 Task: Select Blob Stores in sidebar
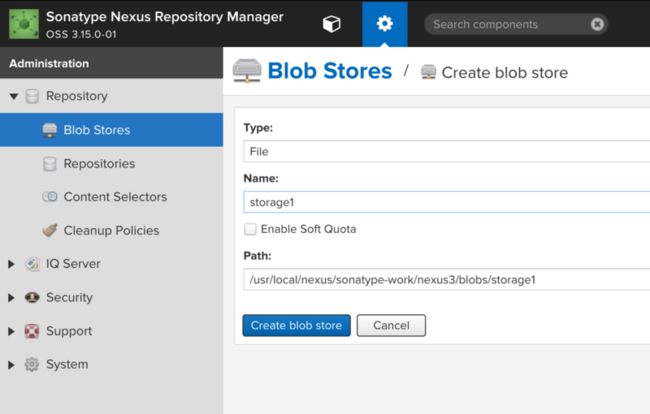click(111, 130)
